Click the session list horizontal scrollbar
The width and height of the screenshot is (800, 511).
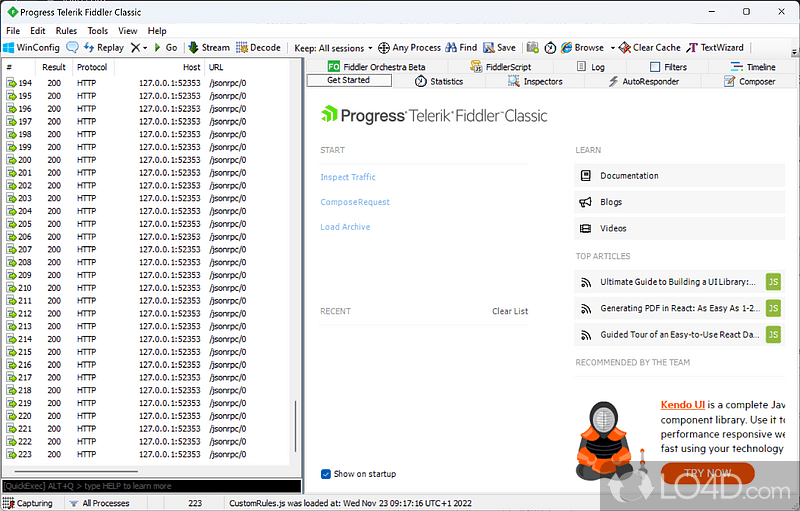point(76,471)
